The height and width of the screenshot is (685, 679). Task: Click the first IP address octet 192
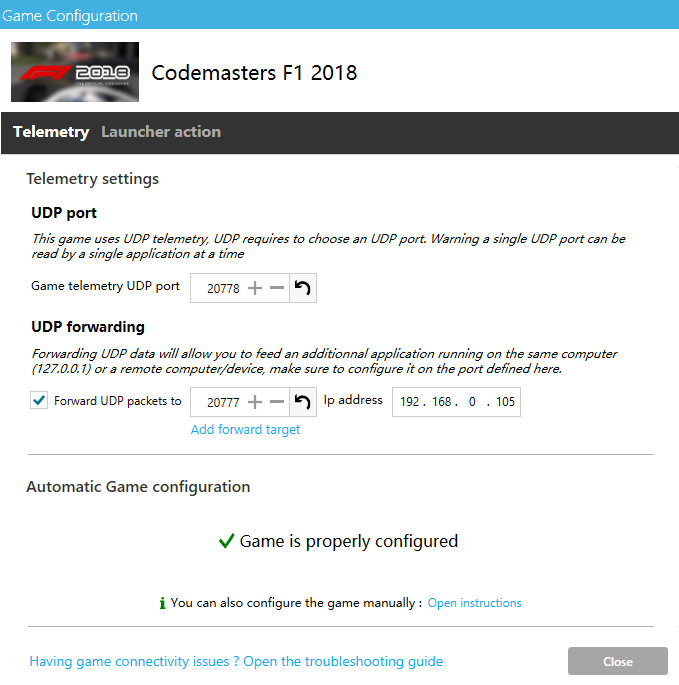pyautogui.click(x=409, y=401)
